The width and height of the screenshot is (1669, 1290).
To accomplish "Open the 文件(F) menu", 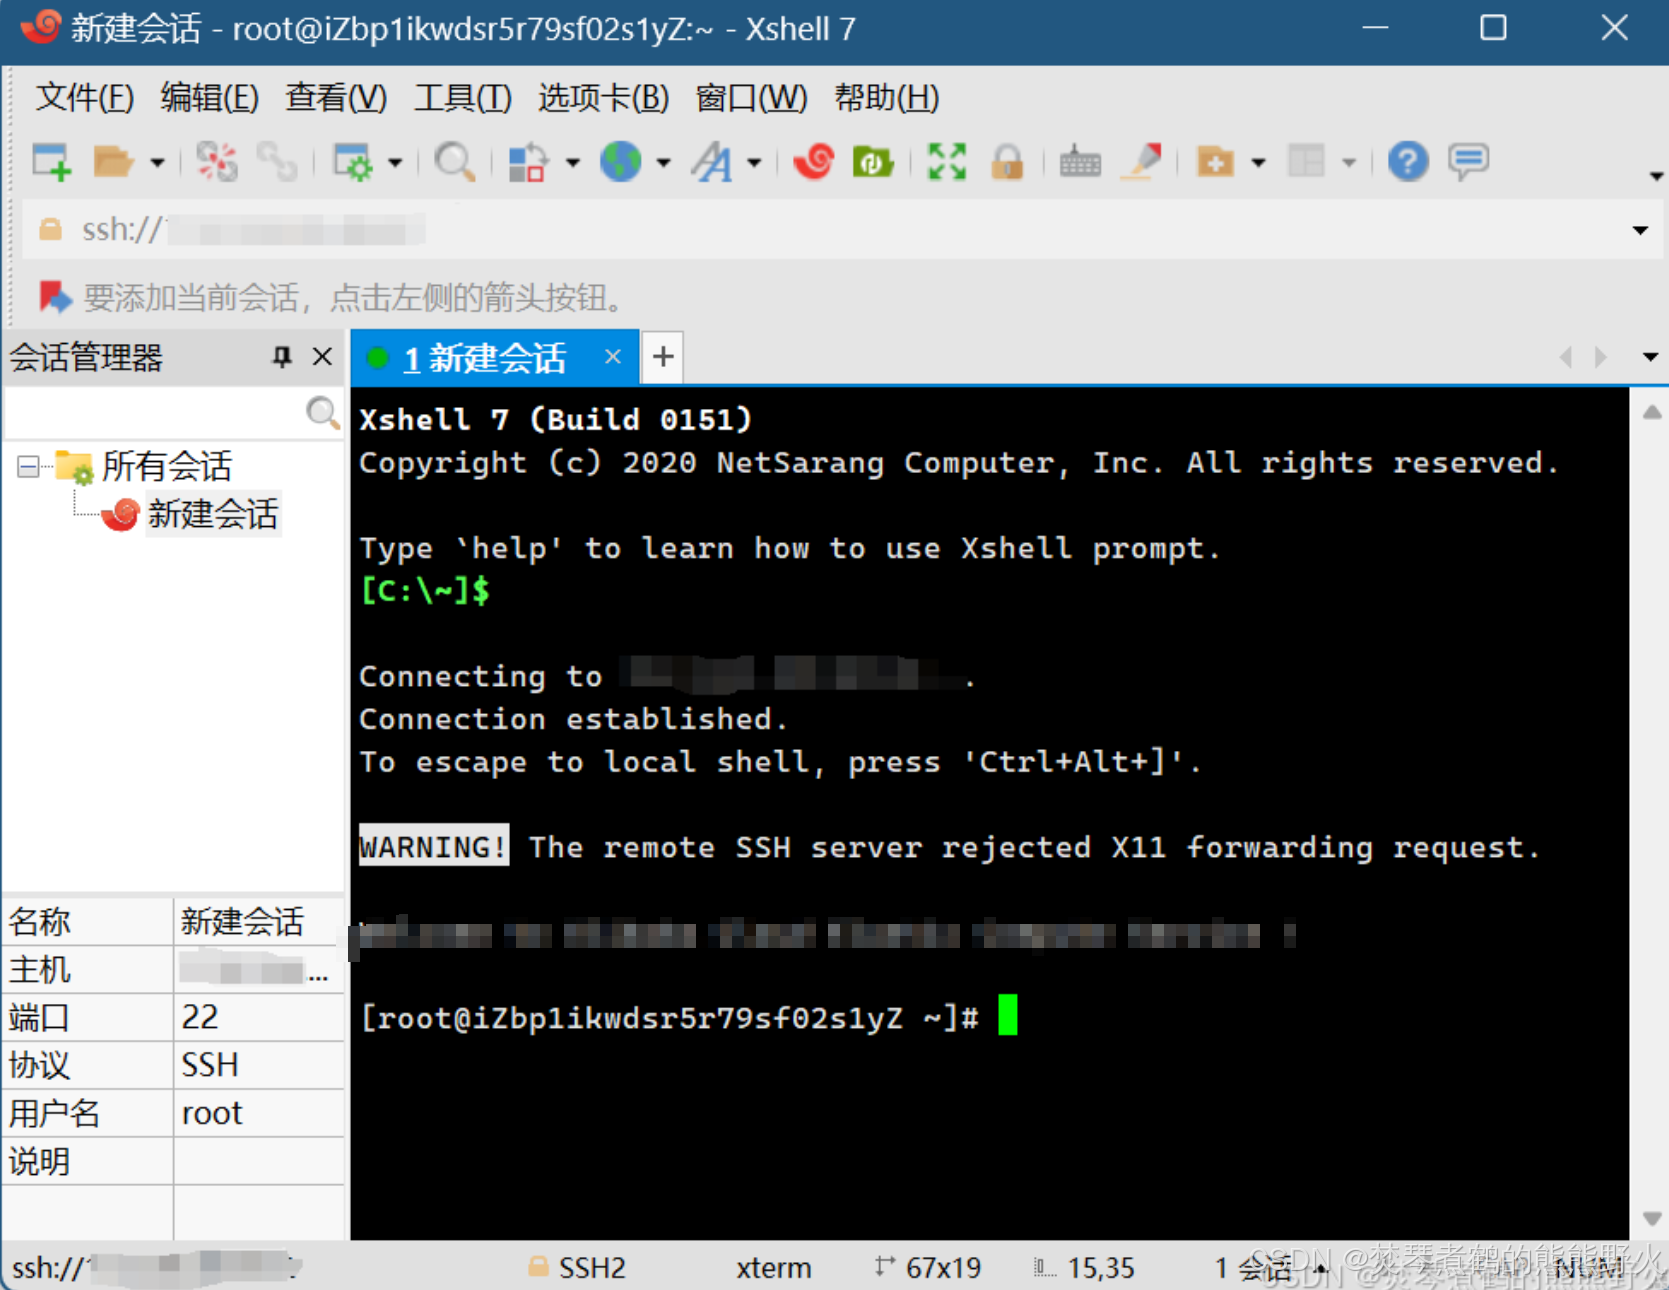I will (85, 98).
